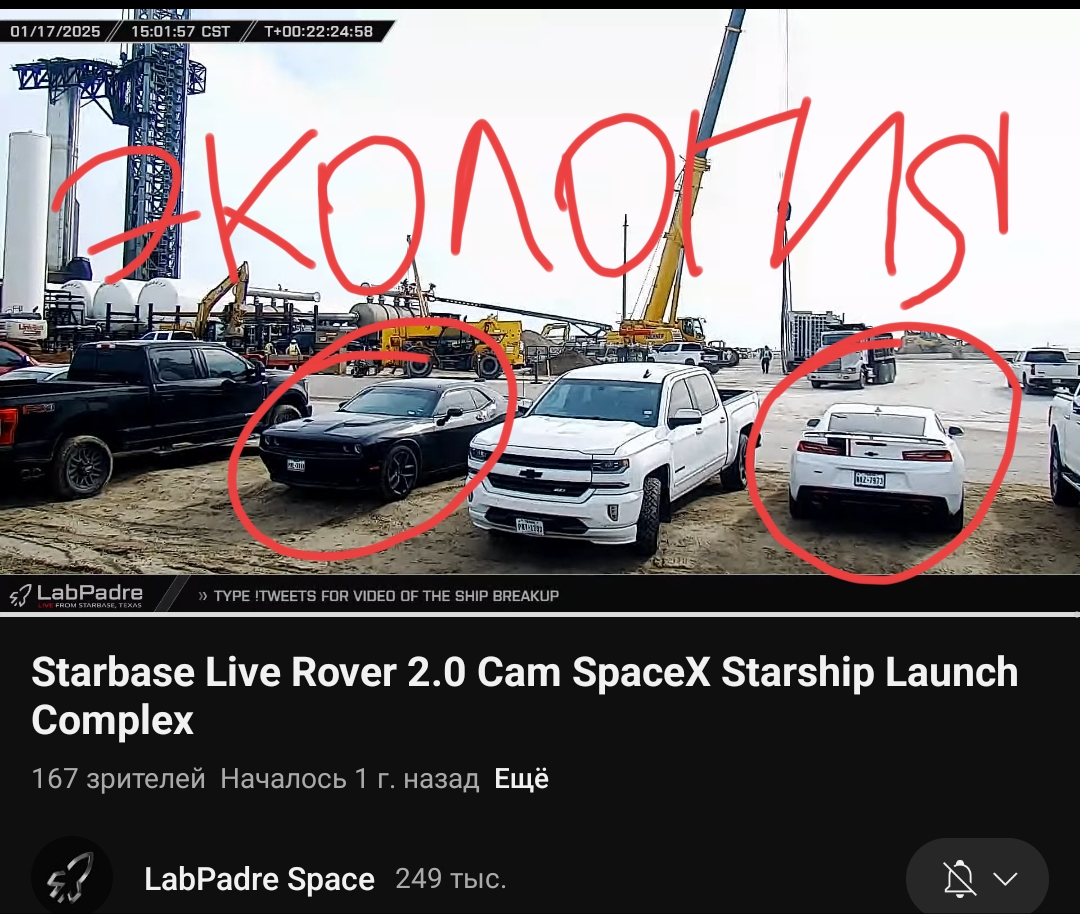Open the LabPadre Space channel name
The height and width of the screenshot is (914, 1080).
[259, 879]
